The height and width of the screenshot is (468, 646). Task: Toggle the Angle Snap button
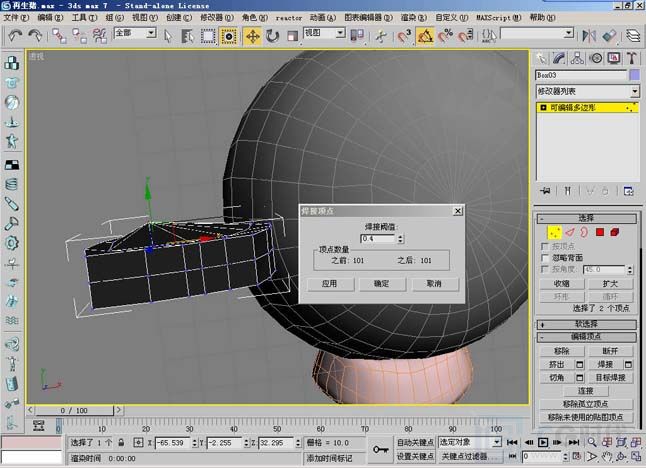(425, 36)
